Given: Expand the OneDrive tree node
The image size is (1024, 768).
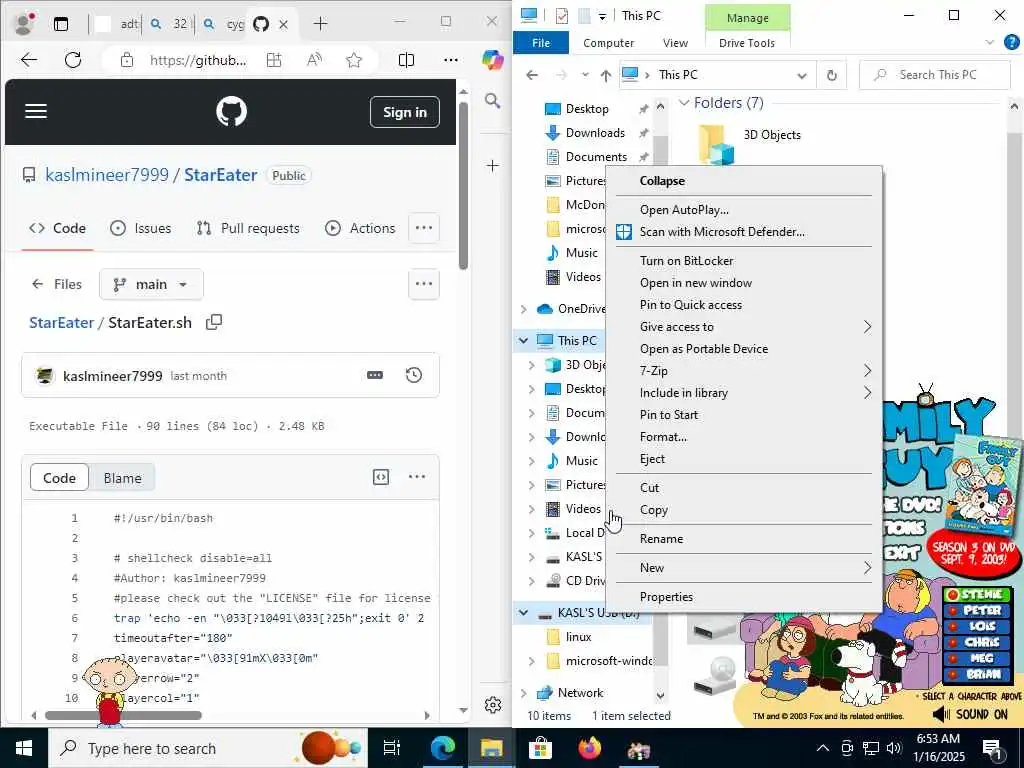Looking at the screenshot, I should pyautogui.click(x=524, y=309).
